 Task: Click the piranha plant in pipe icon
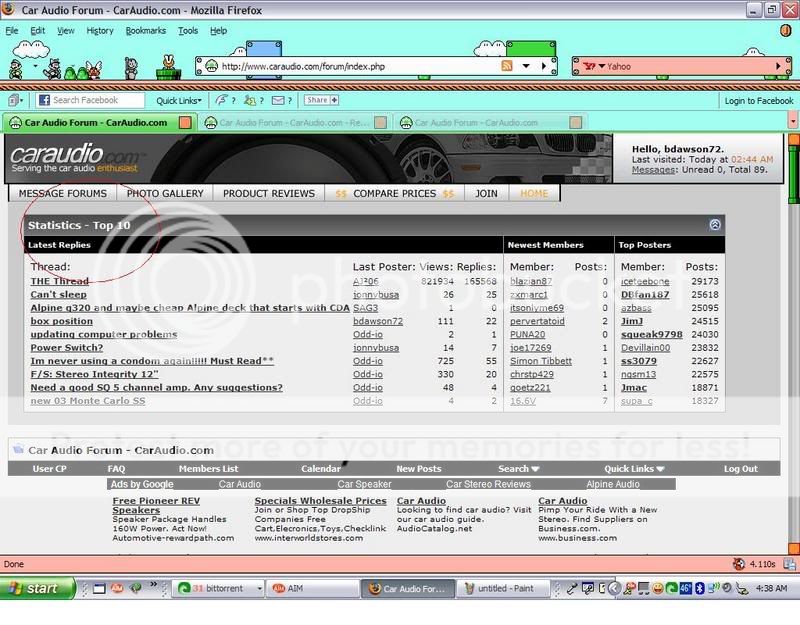click(168, 67)
